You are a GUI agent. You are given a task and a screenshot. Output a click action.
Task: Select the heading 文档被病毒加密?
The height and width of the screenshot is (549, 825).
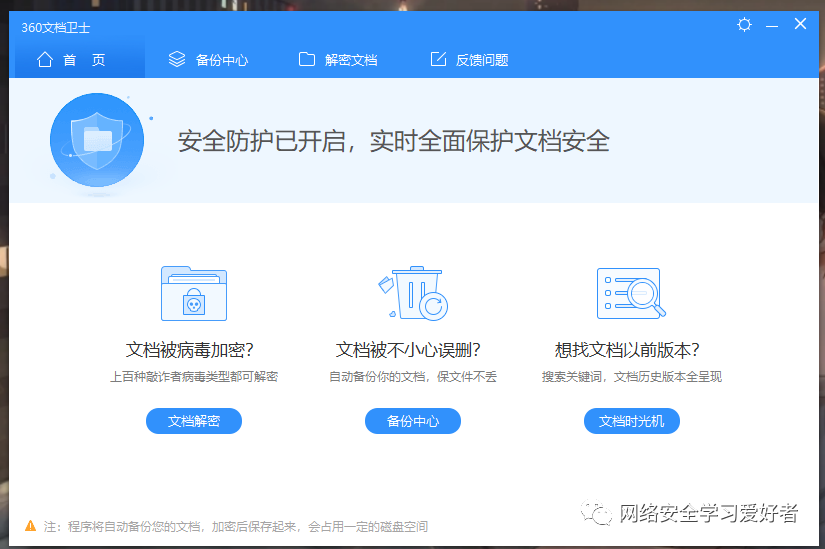click(x=190, y=350)
